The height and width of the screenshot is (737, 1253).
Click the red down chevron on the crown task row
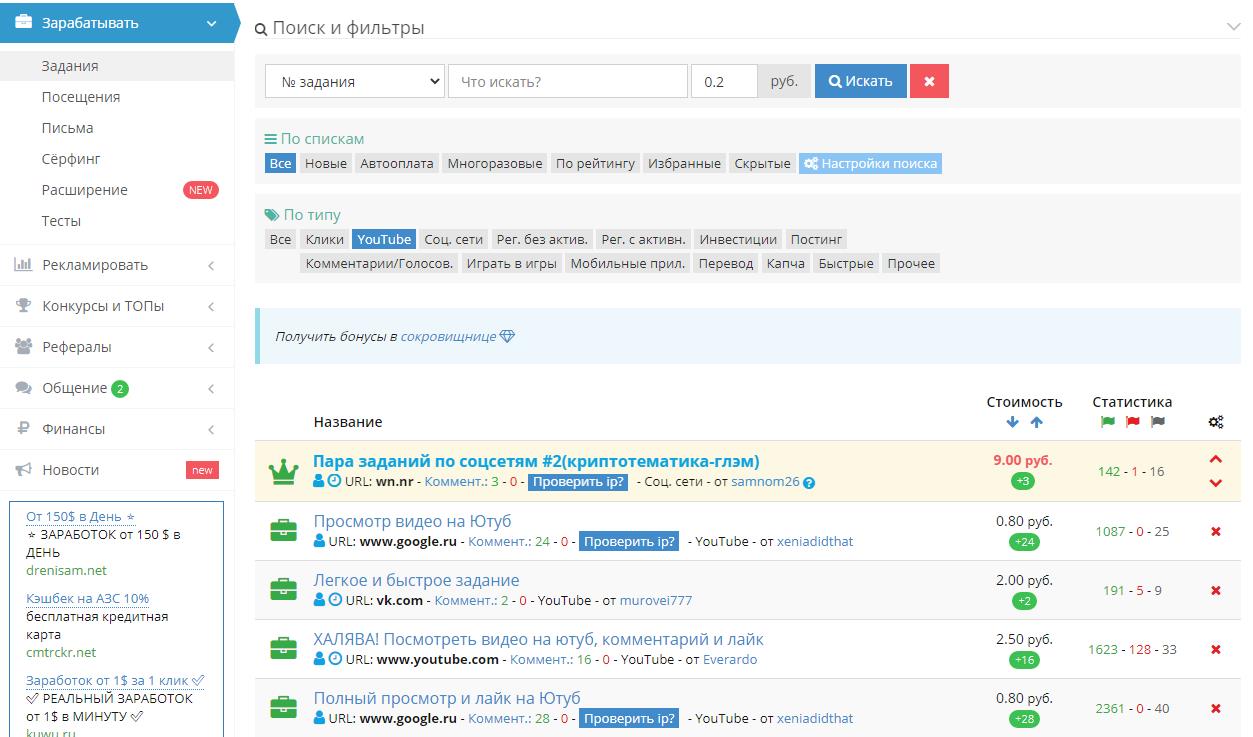coord(1216,483)
